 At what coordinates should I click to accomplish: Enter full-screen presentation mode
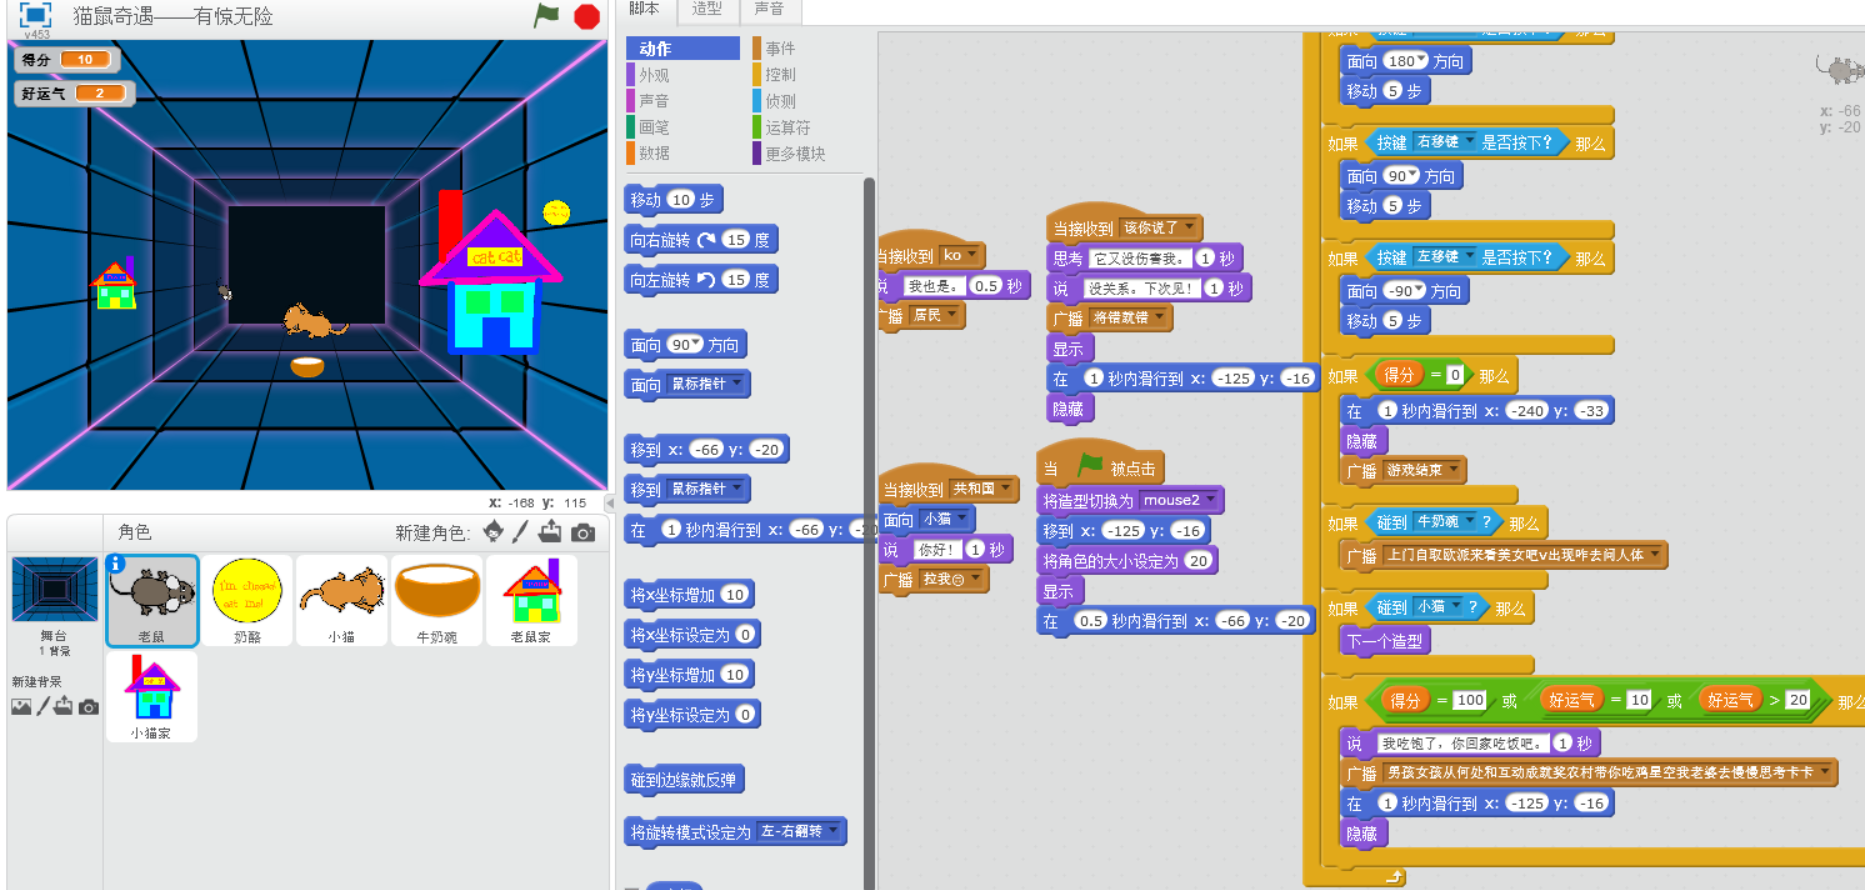35,15
